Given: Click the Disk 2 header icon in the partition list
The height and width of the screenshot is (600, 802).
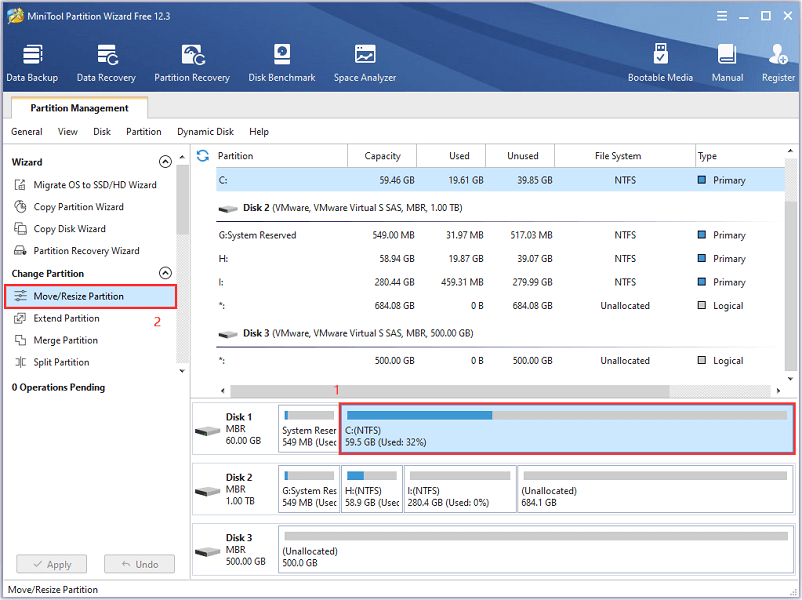Looking at the screenshot, I should (x=228, y=208).
